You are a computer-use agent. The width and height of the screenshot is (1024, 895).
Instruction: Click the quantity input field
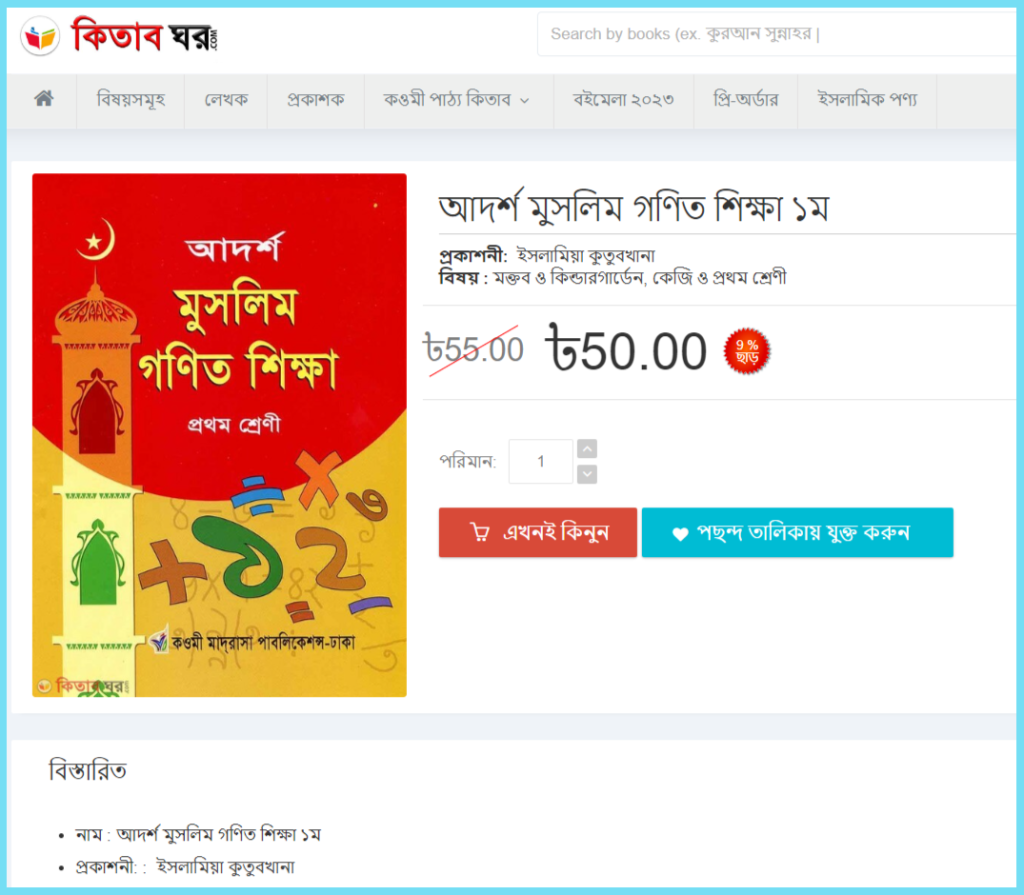coord(541,462)
